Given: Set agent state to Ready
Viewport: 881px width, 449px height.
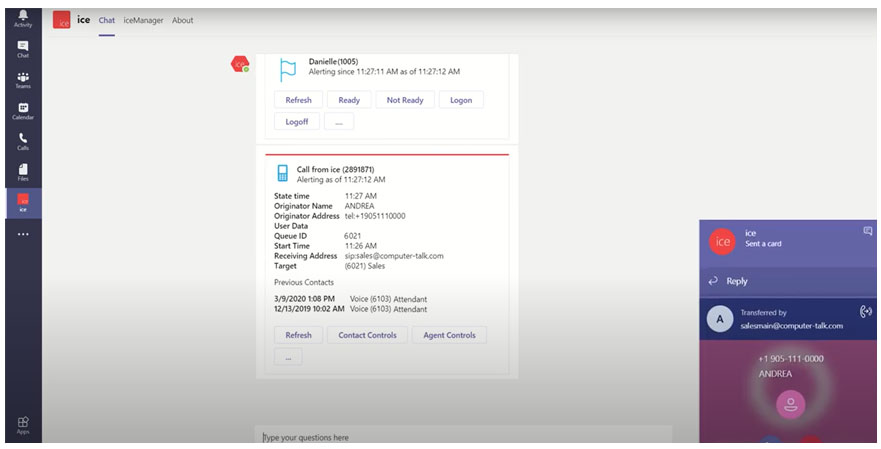Looking at the screenshot, I should click(349, 100).
